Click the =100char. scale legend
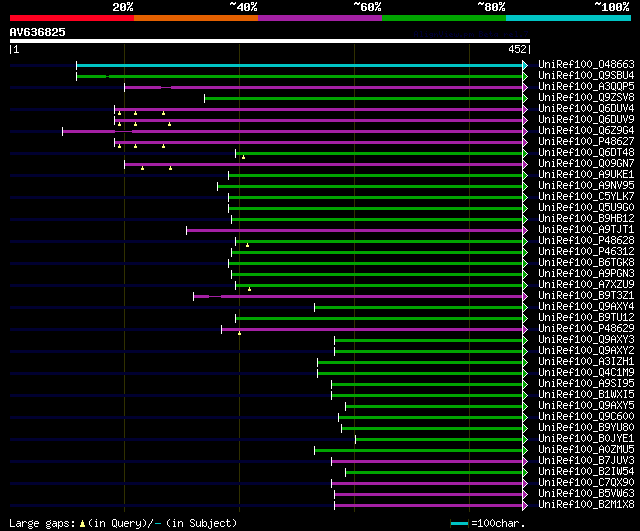 pos(488,523)
